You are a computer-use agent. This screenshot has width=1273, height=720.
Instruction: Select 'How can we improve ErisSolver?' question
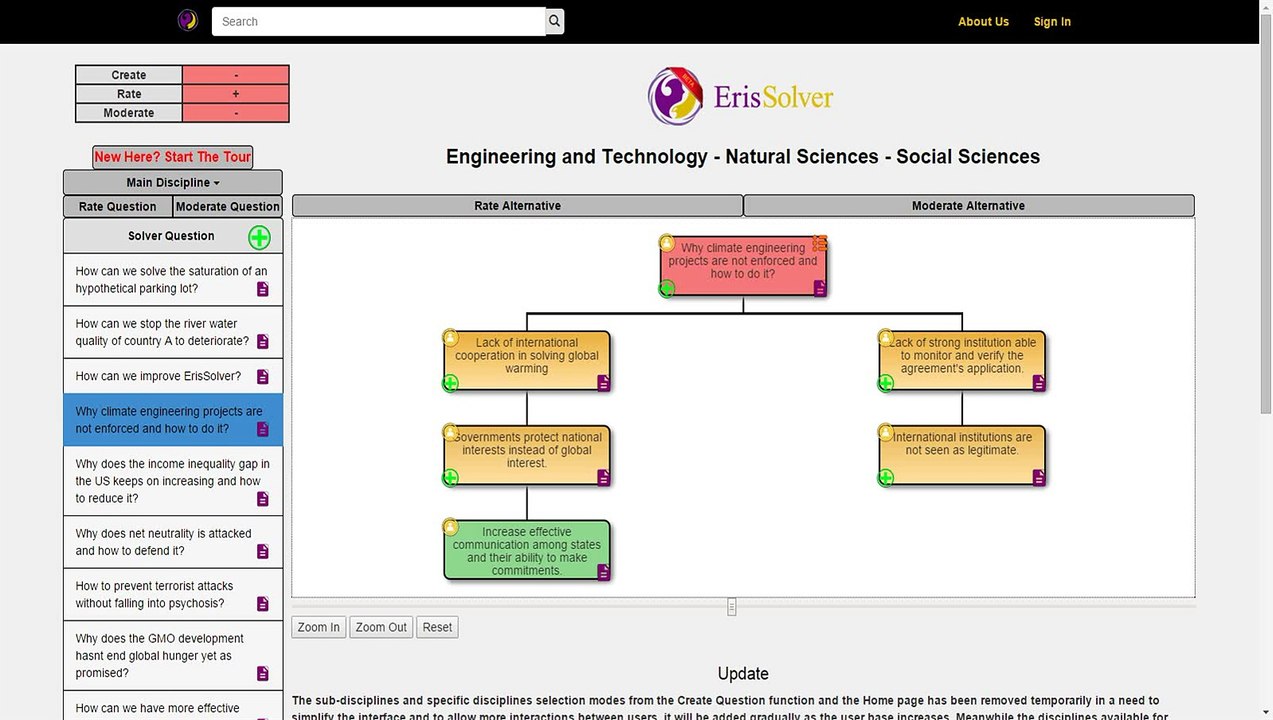coord(173,376)
